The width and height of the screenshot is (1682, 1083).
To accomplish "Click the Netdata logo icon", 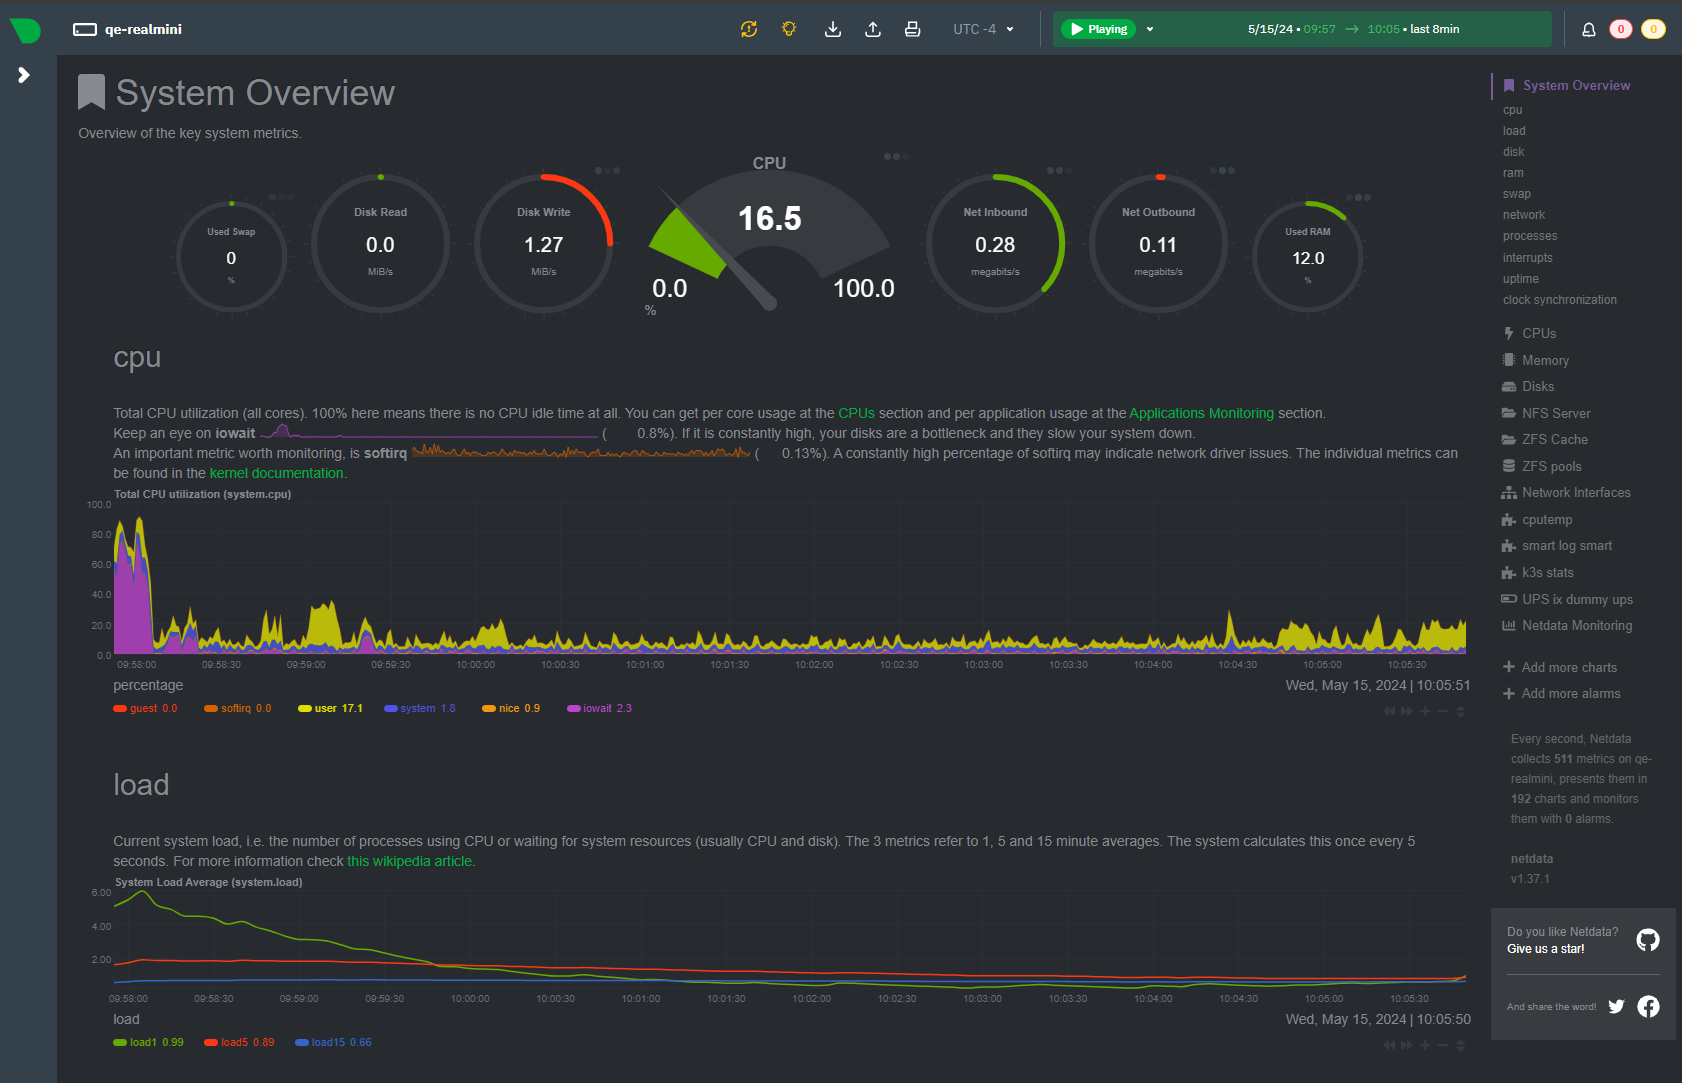I will tap(26, 30).
